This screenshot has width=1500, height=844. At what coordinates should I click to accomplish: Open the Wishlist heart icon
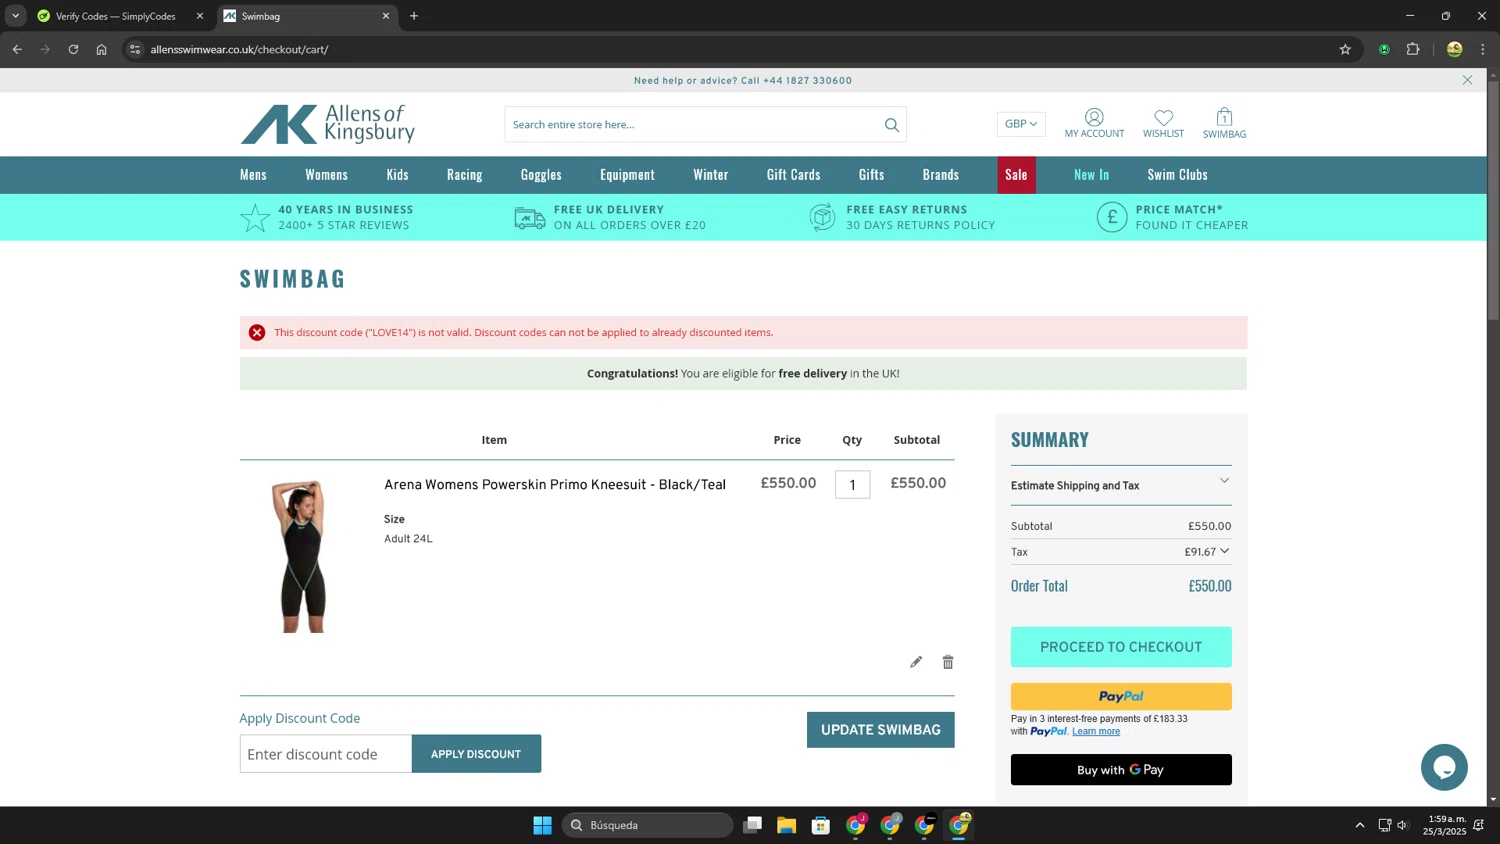tap(1163, 123)
